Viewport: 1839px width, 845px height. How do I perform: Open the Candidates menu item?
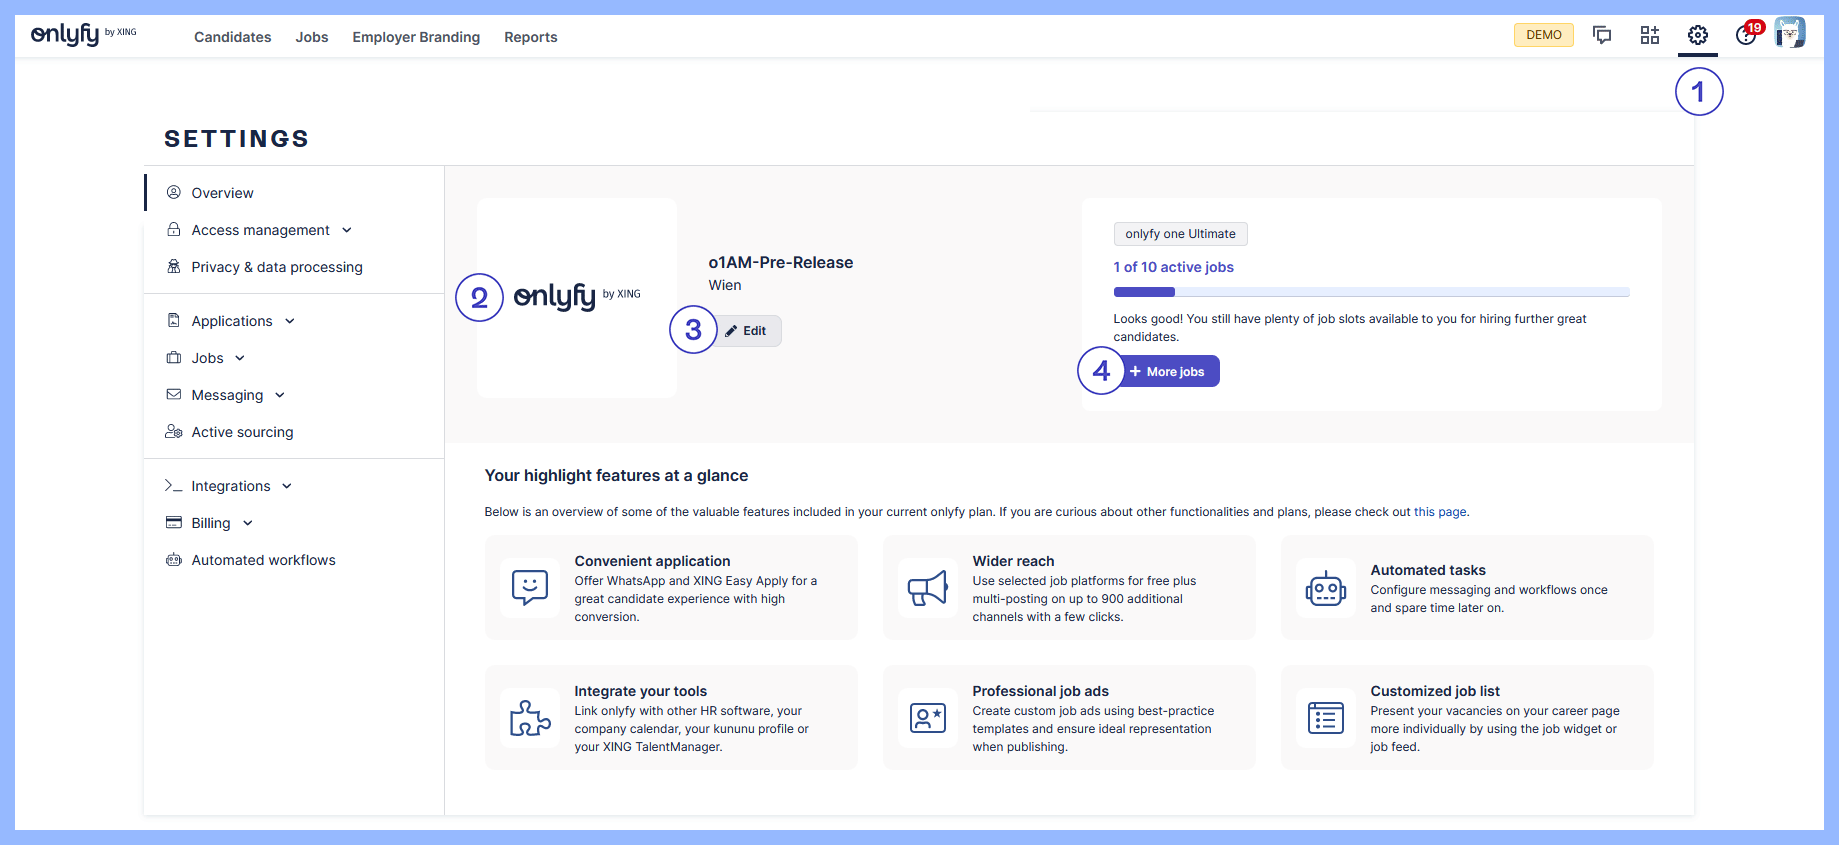pos(232,37)
